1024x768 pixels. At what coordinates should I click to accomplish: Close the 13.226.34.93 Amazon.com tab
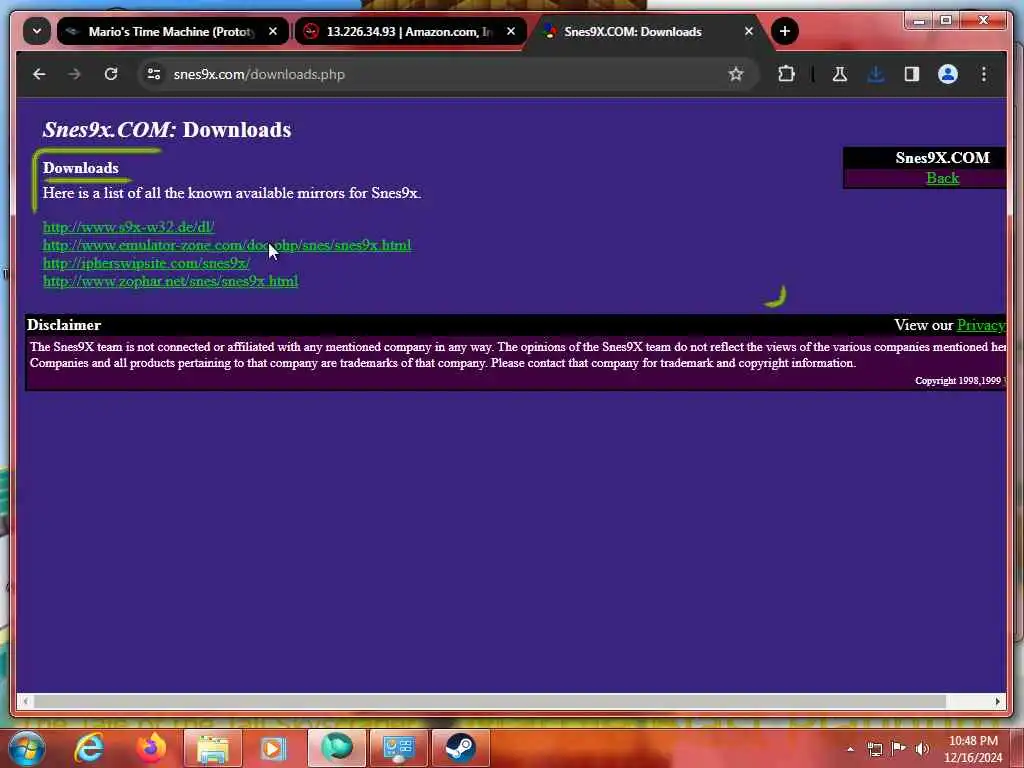[511, 31]
